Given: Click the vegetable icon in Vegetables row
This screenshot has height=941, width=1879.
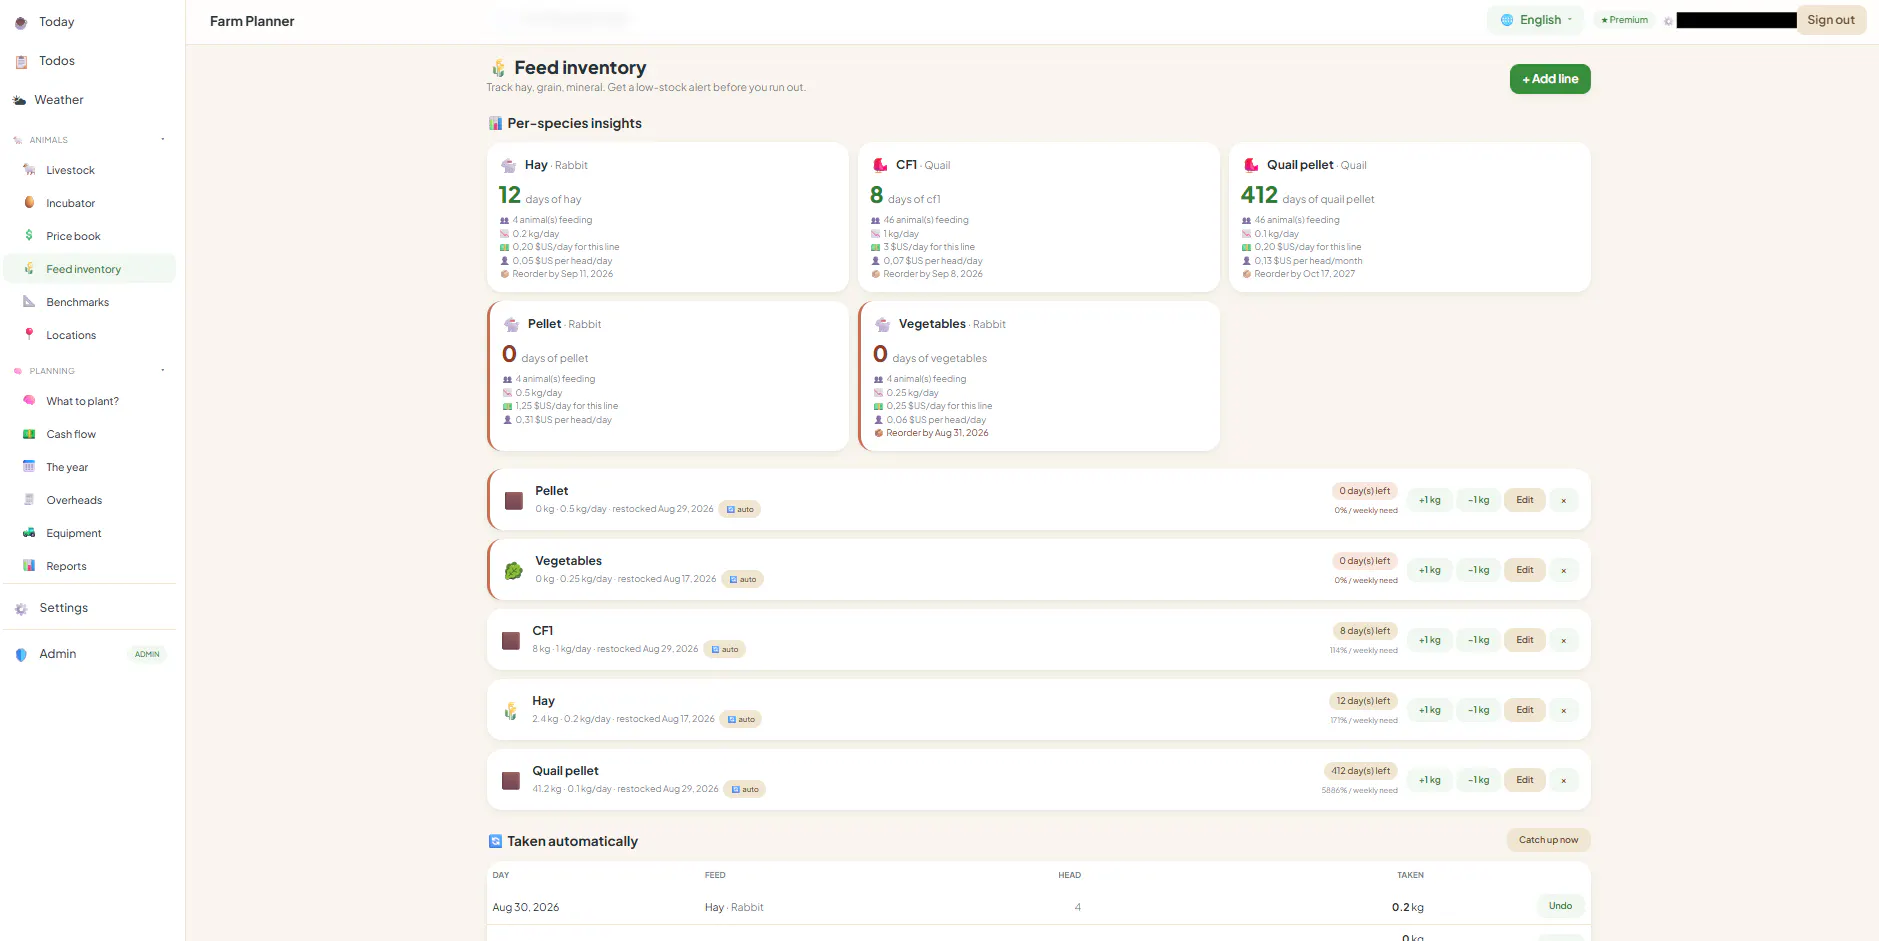Looking at the screenshot, I should point(514,570).
